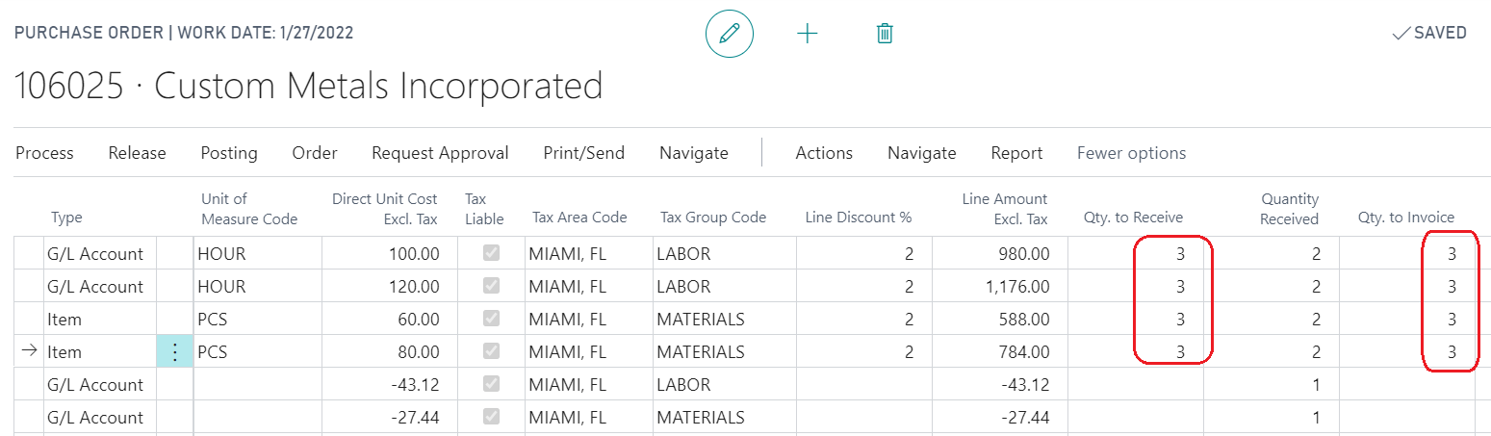This screenshot has width=1491, height=436.
Task: Click the Line Amount Excl. Tax column header
Action: (x=1004, y=208)
